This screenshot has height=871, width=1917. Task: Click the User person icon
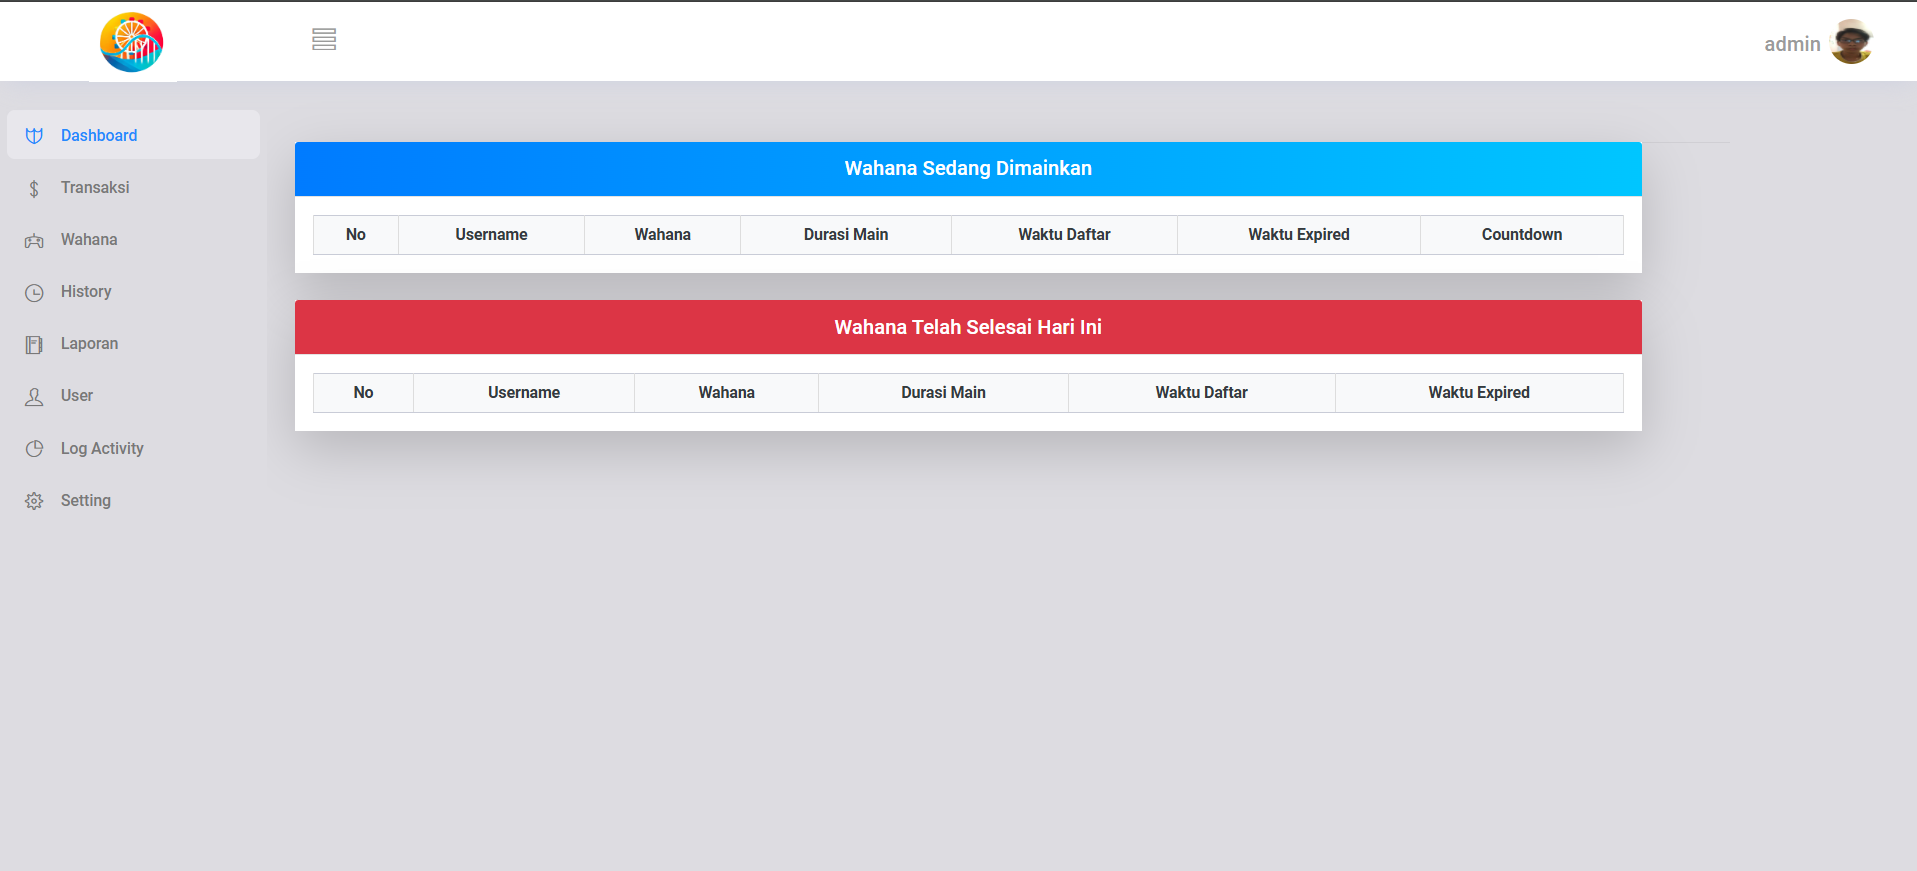coord(34,397)
